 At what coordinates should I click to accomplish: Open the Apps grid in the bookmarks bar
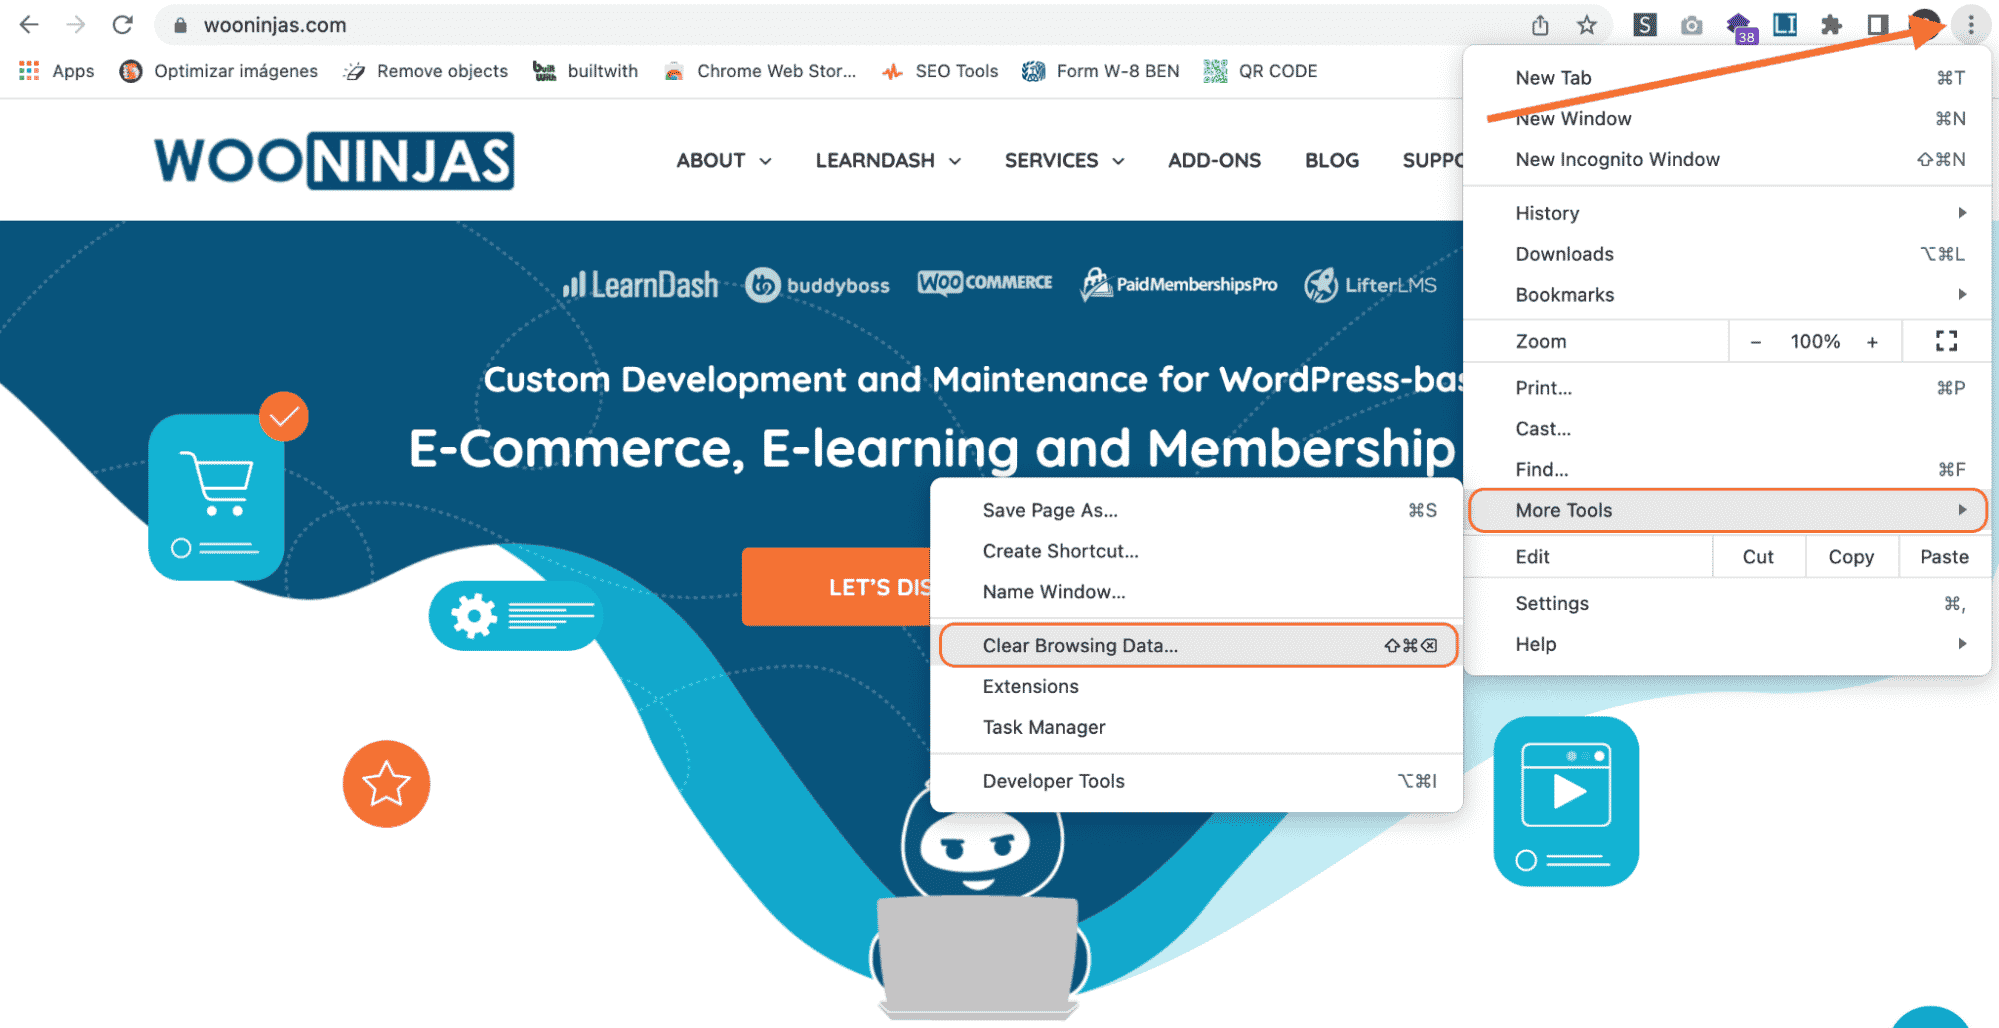57,71
